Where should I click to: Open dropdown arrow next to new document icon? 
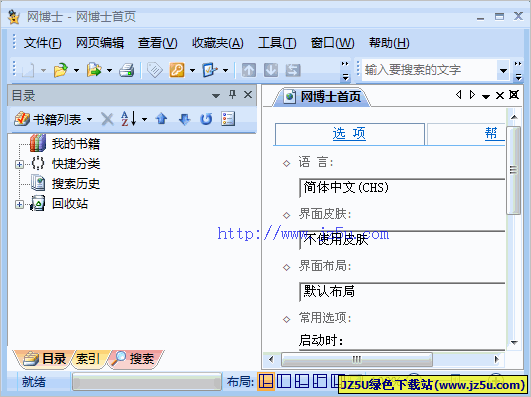click(x=43, y=71)
